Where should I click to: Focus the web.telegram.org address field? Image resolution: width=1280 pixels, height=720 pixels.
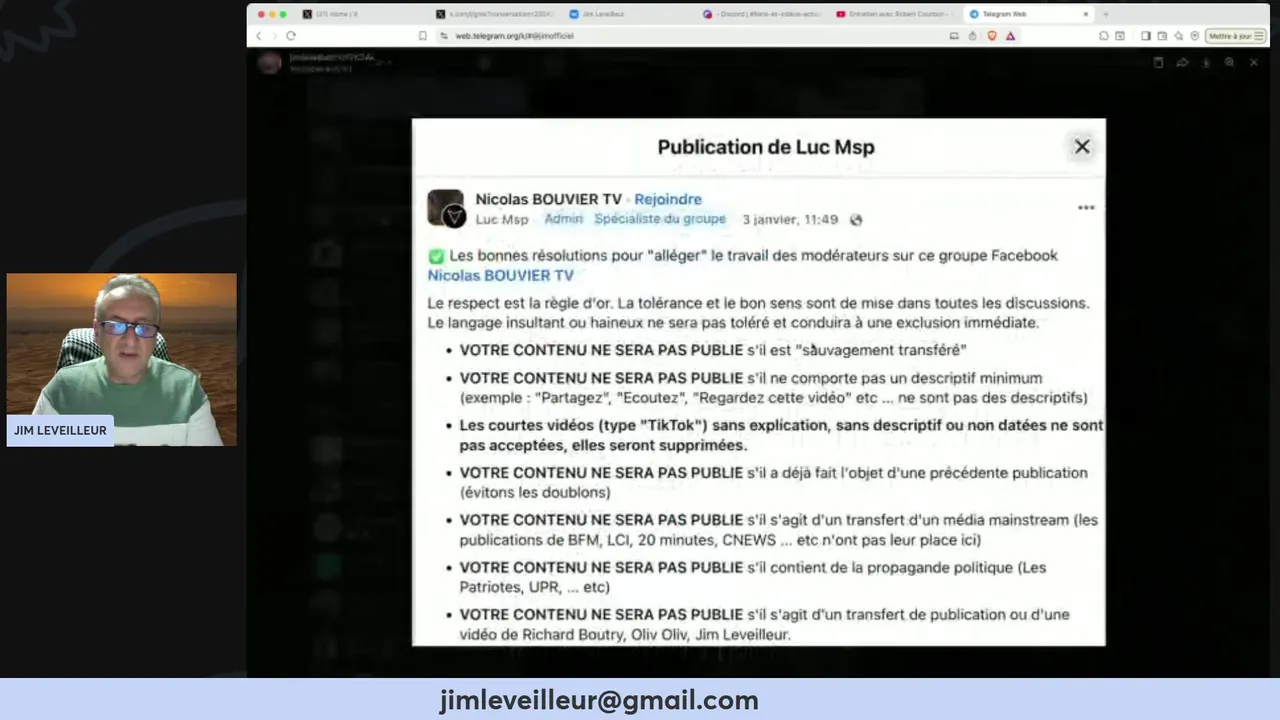(x=690, y=36)
